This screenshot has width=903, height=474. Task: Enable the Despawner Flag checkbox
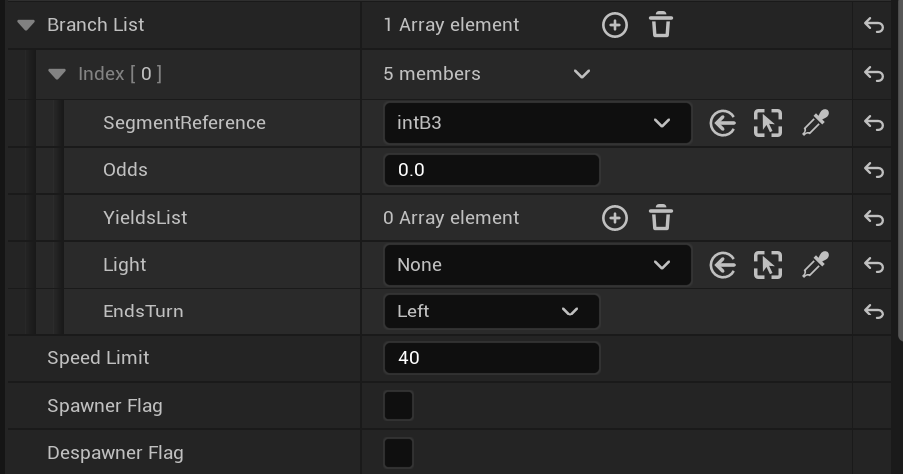(x=398, y=453)
